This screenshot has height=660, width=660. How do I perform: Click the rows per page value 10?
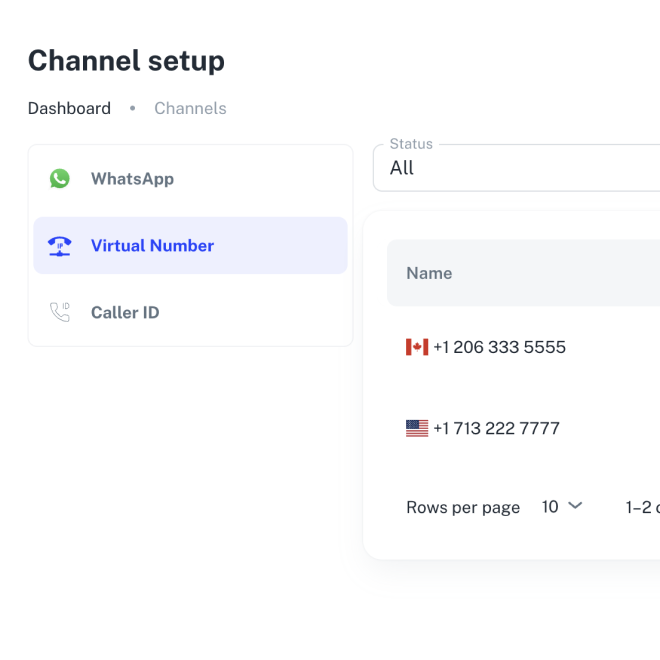click(x=550, y=507)
